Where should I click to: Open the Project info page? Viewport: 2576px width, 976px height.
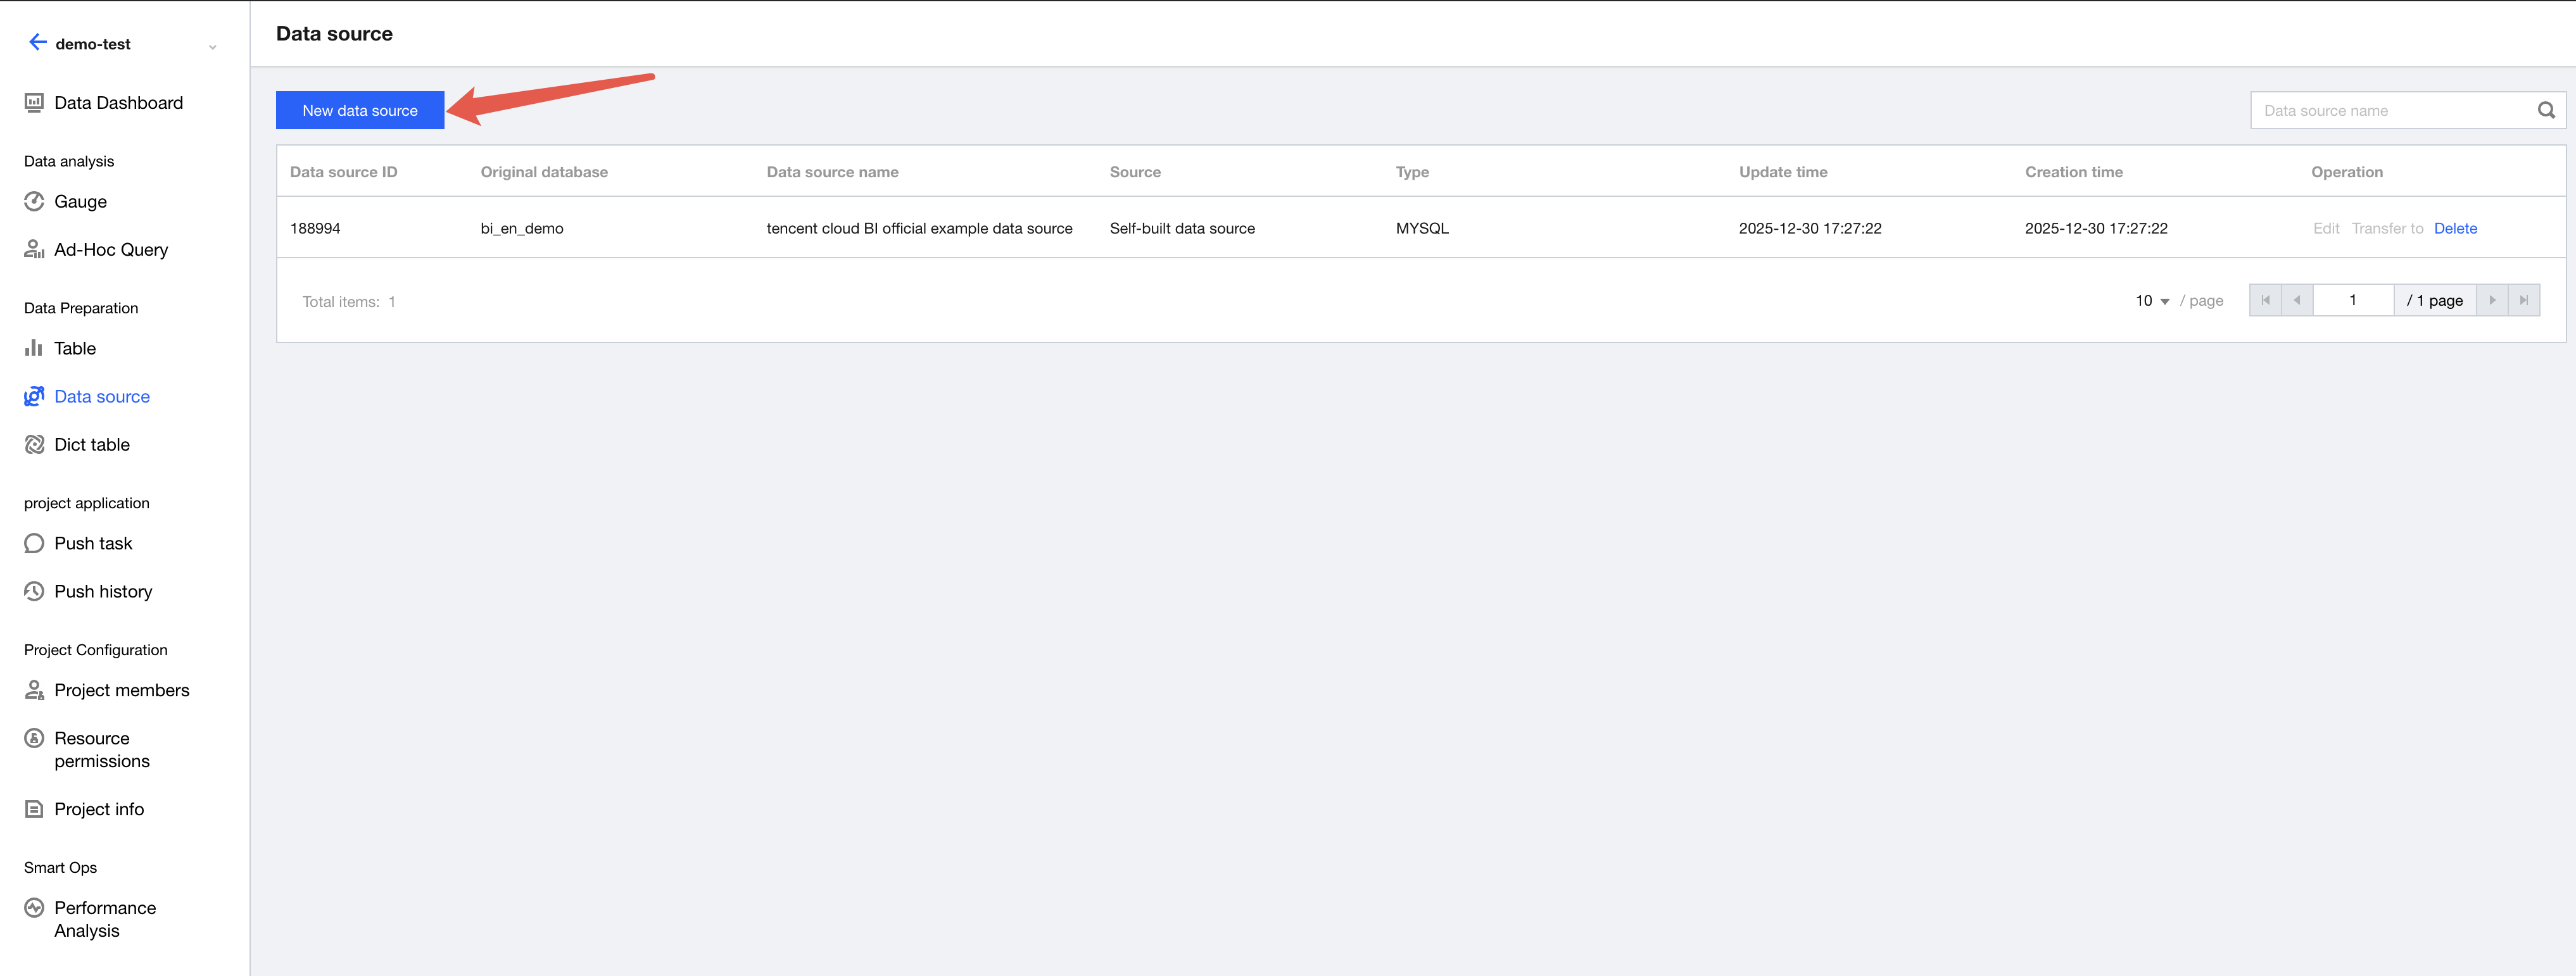(98, 810)
